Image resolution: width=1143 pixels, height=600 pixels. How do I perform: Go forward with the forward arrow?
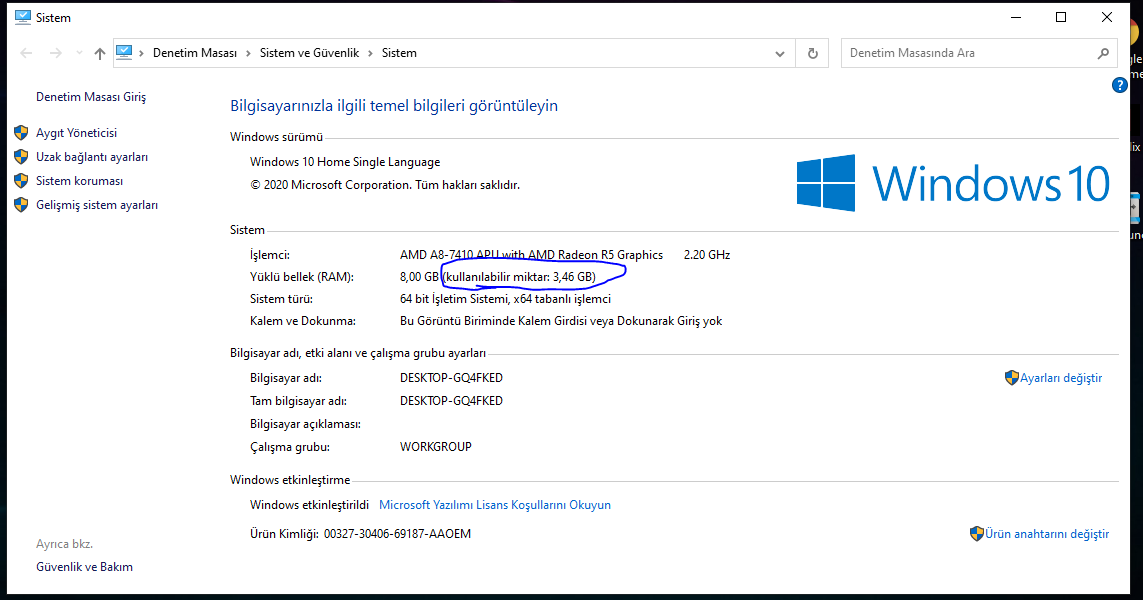coord(55,53)
